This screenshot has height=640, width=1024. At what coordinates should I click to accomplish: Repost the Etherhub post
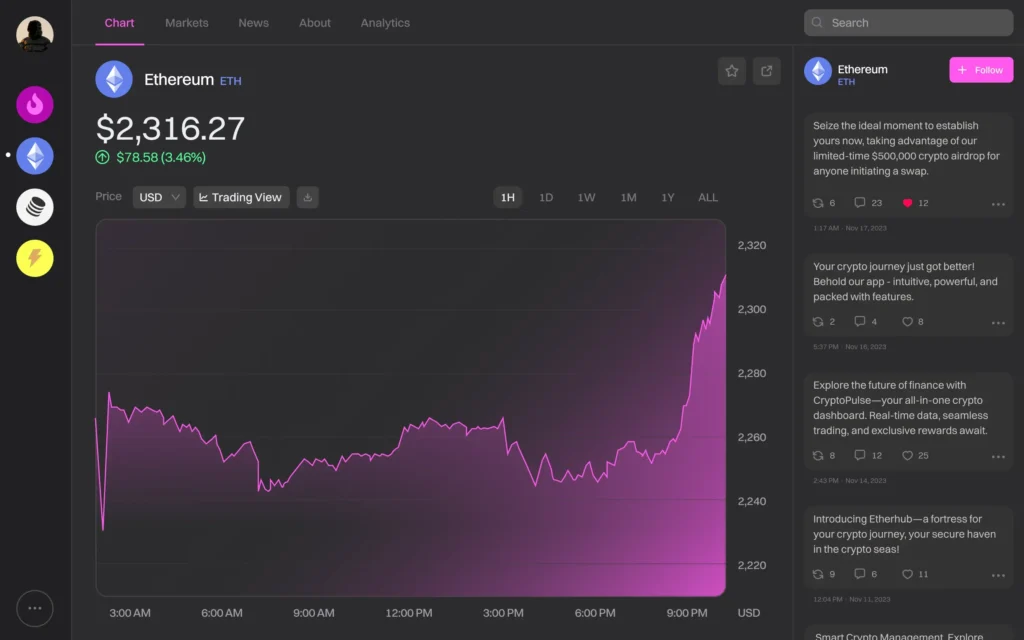pyautogui.click(x=818, y=575)
